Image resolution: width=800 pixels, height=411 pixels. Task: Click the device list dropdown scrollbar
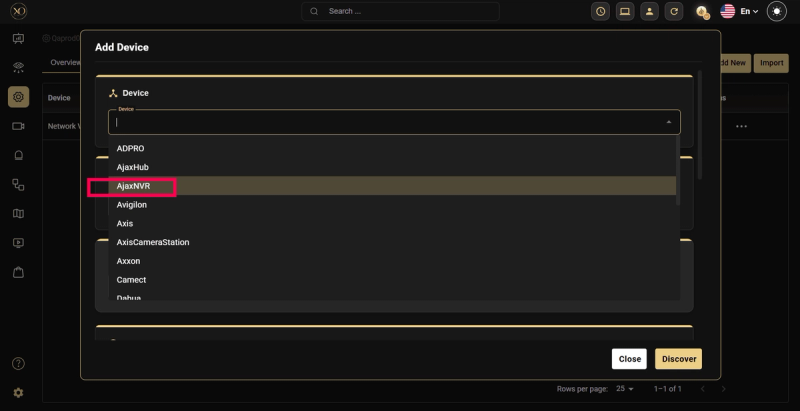[678, 171]
